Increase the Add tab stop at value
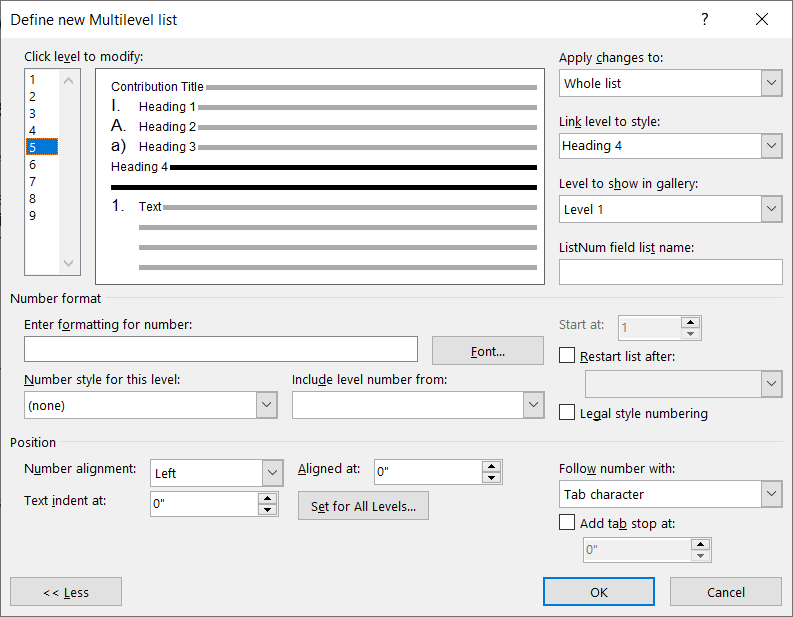The width and height of the screenshot is (793, 617). pos(700,544)
